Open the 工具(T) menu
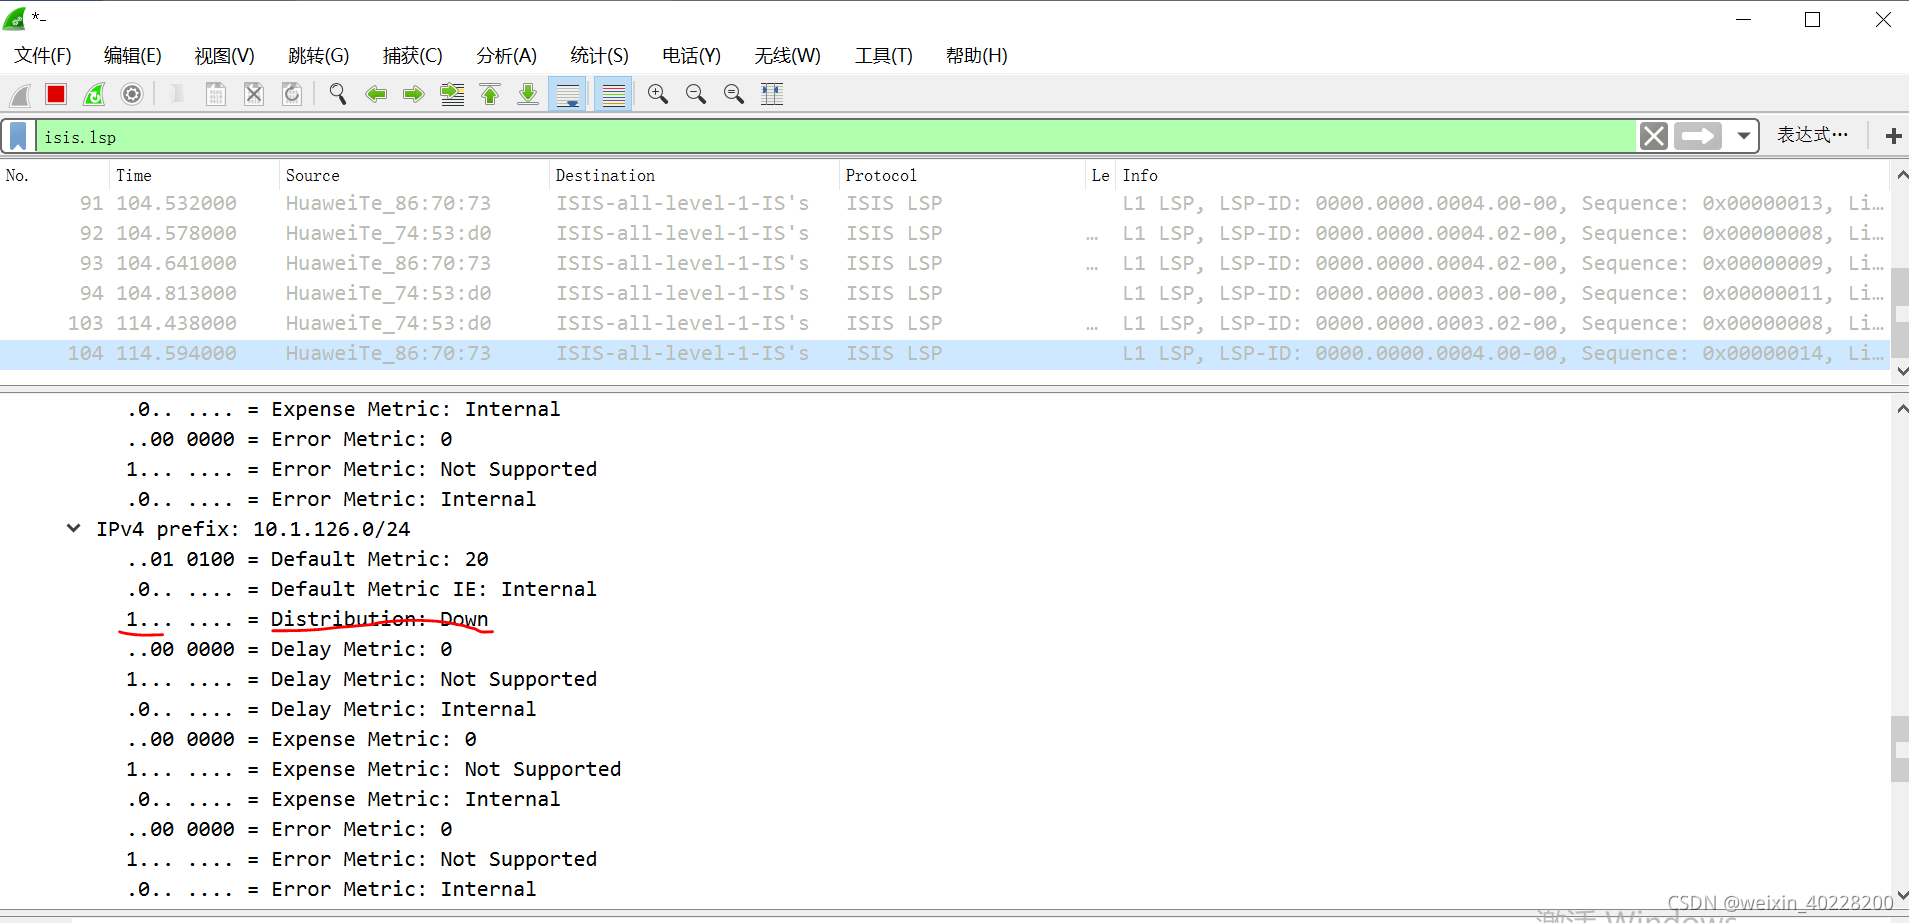This screenshot has width=1909, height=923. point(884,56)
